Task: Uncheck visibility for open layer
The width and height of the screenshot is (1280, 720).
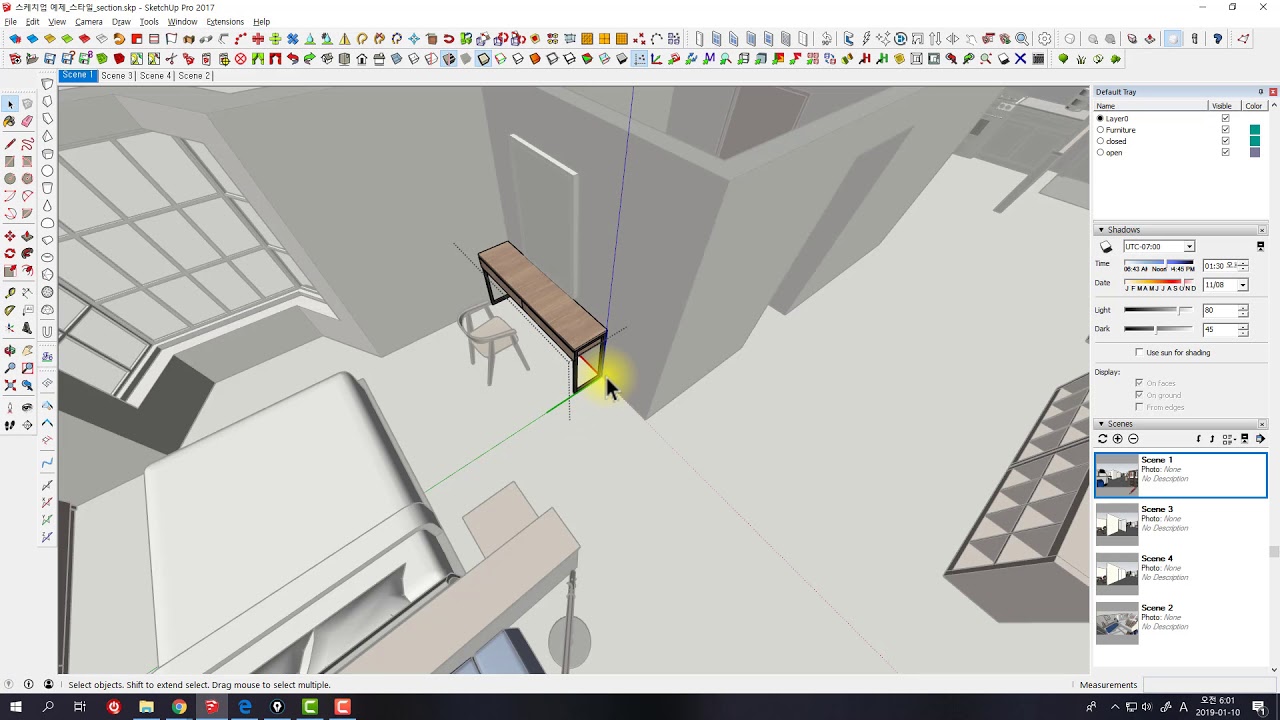Action: point(1225,152)
